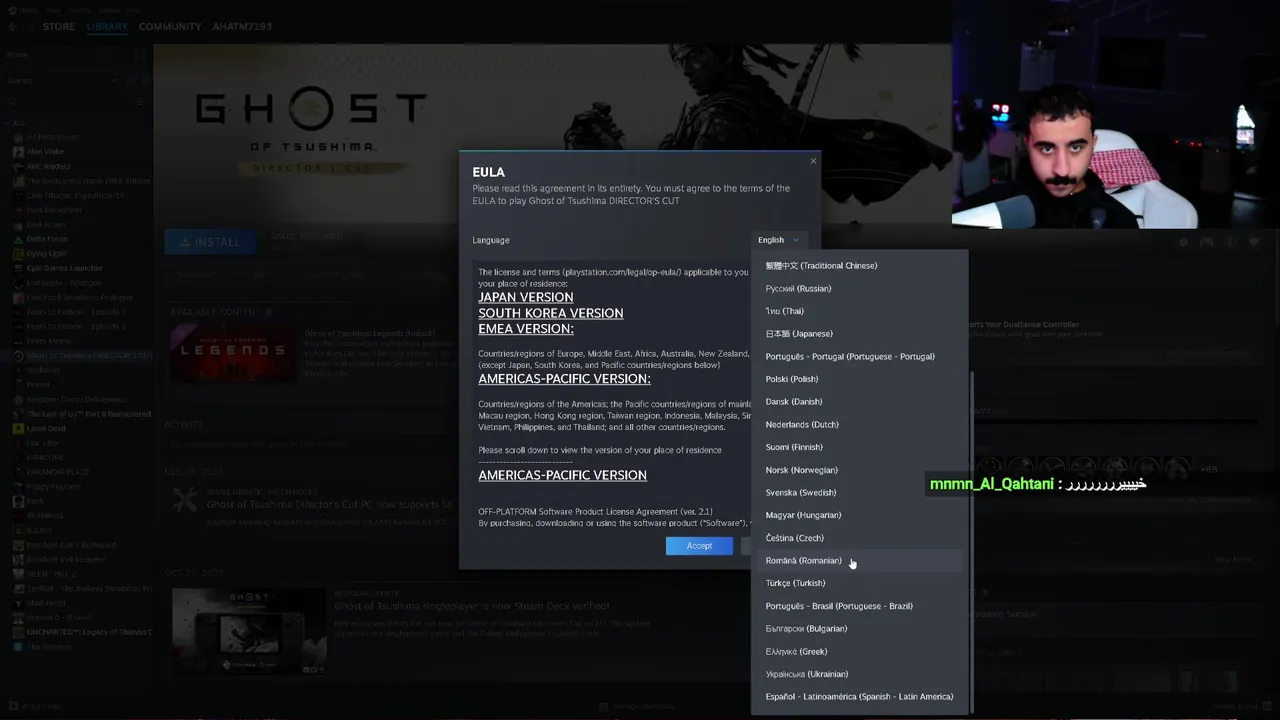
Task: Click the library search magnifier icon
Action: click(x=11, y=101)
